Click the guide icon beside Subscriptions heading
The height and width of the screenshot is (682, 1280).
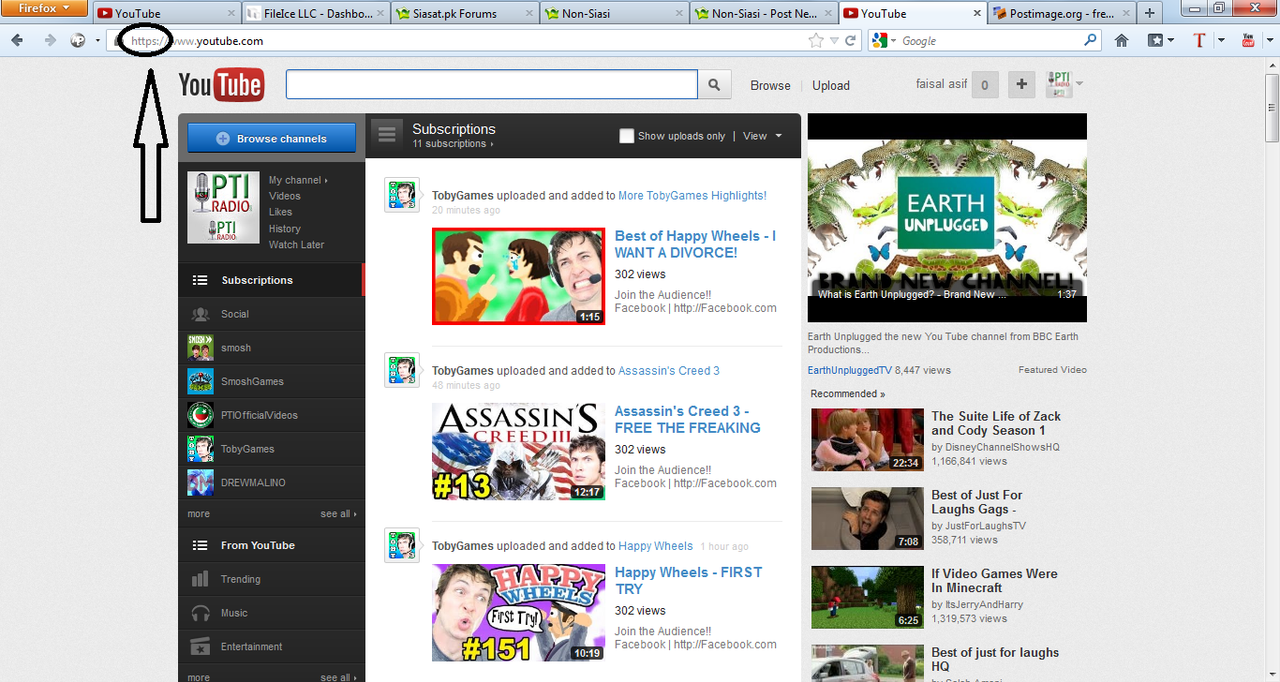point(388,134)
